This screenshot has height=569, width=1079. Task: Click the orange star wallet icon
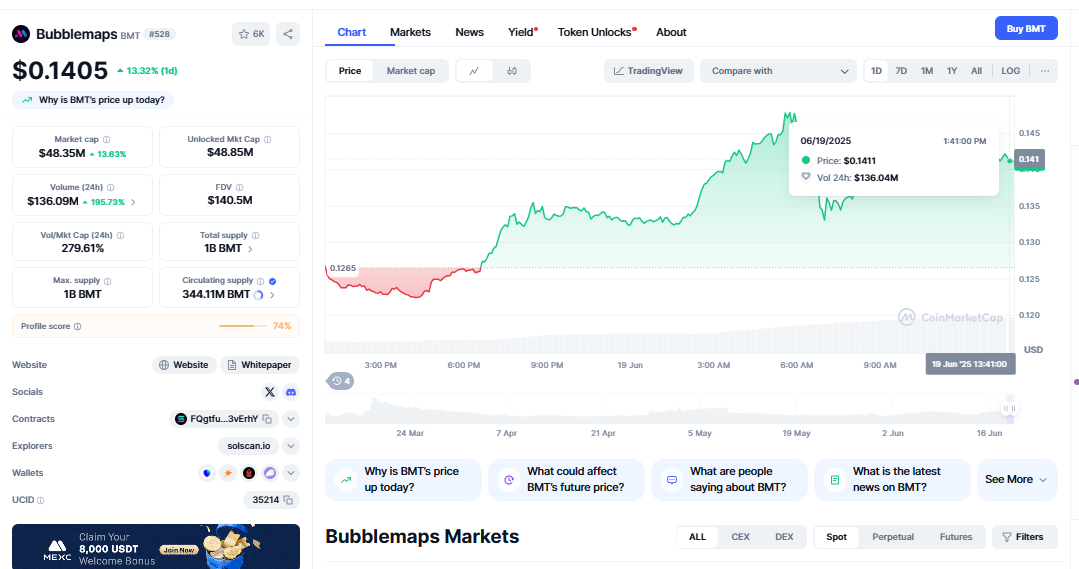pos(228,473)
